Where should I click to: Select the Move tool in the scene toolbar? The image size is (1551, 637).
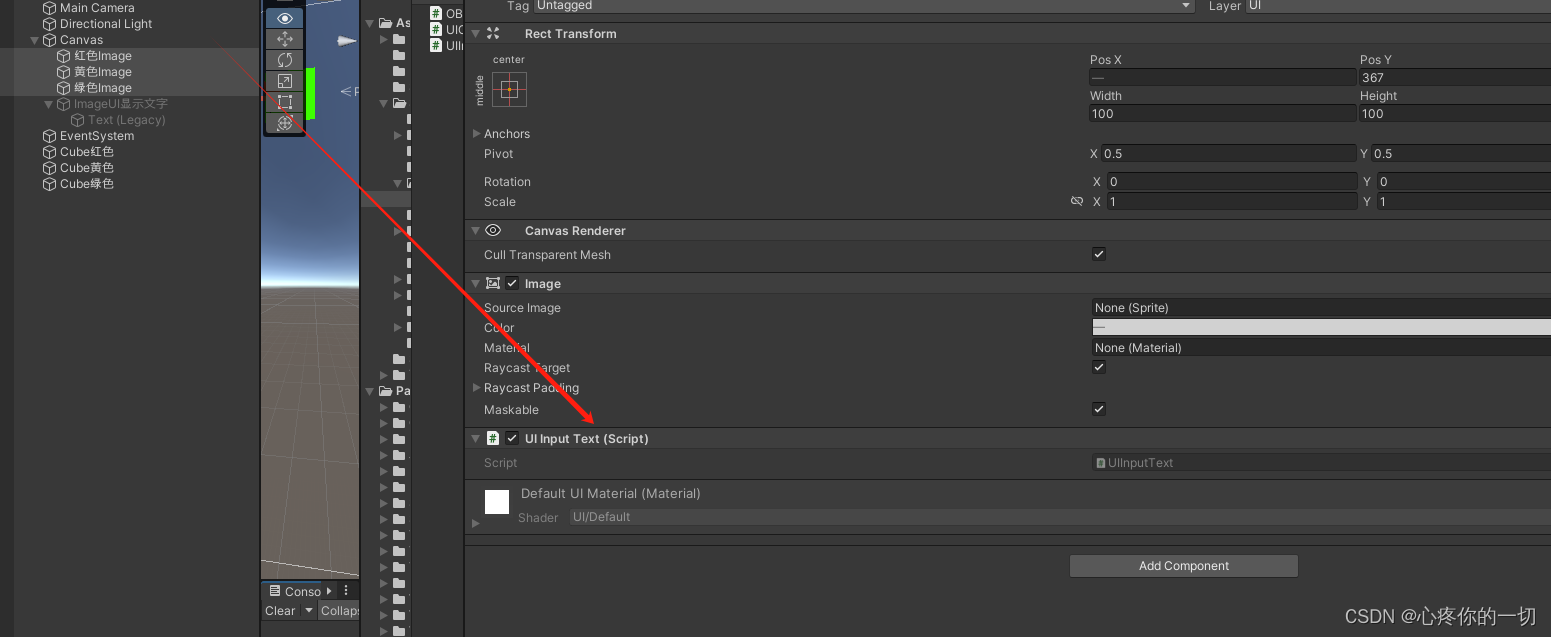285,39
